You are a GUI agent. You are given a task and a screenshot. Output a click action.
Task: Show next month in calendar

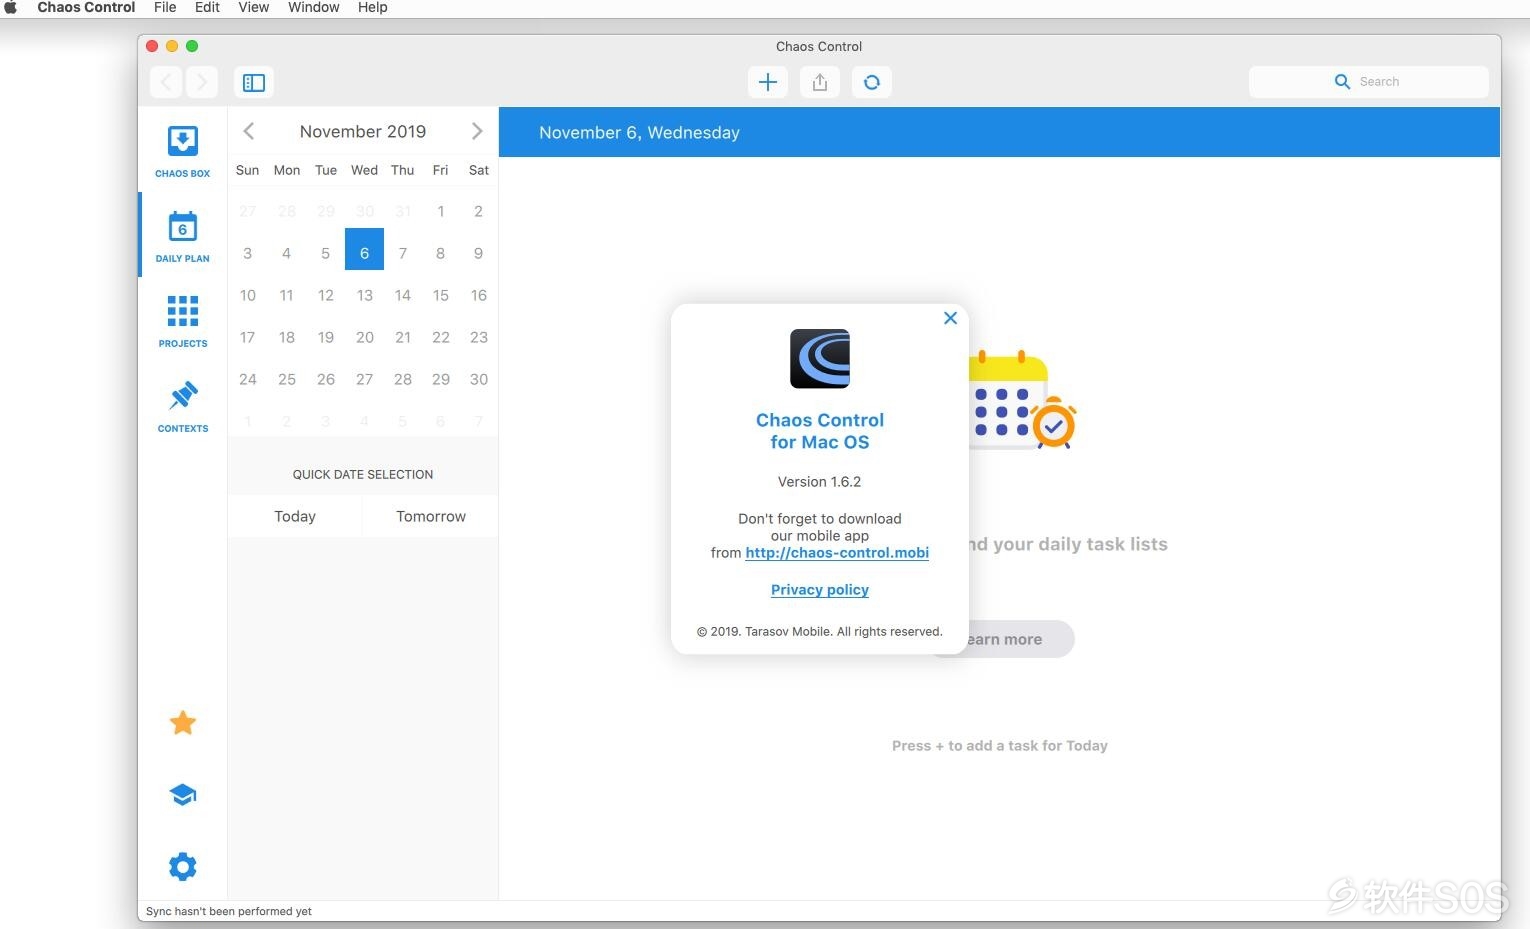(x=477, y=131)
